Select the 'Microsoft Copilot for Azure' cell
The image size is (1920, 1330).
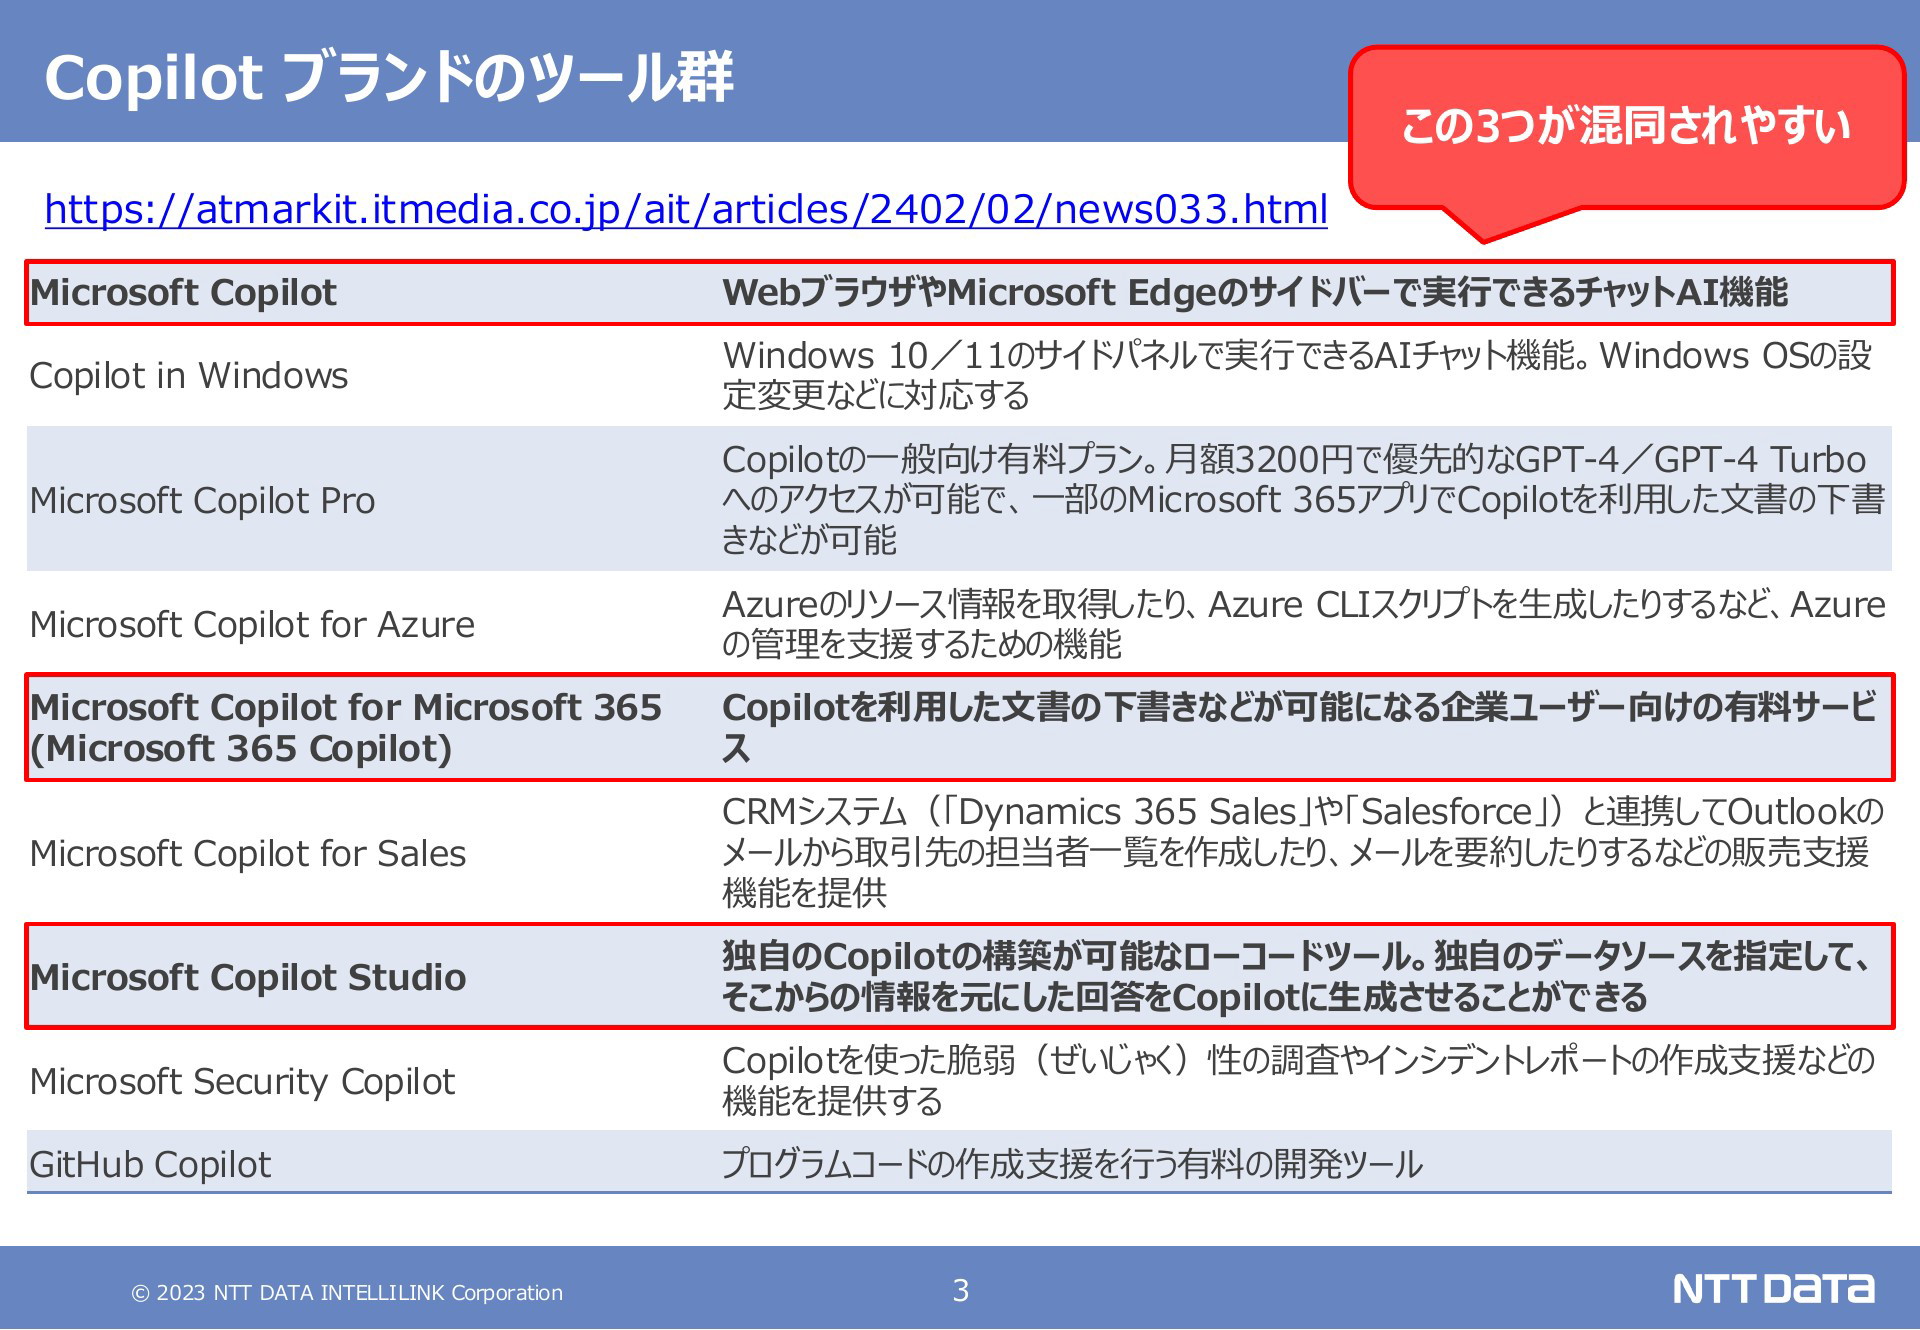[x=252, y=624]
